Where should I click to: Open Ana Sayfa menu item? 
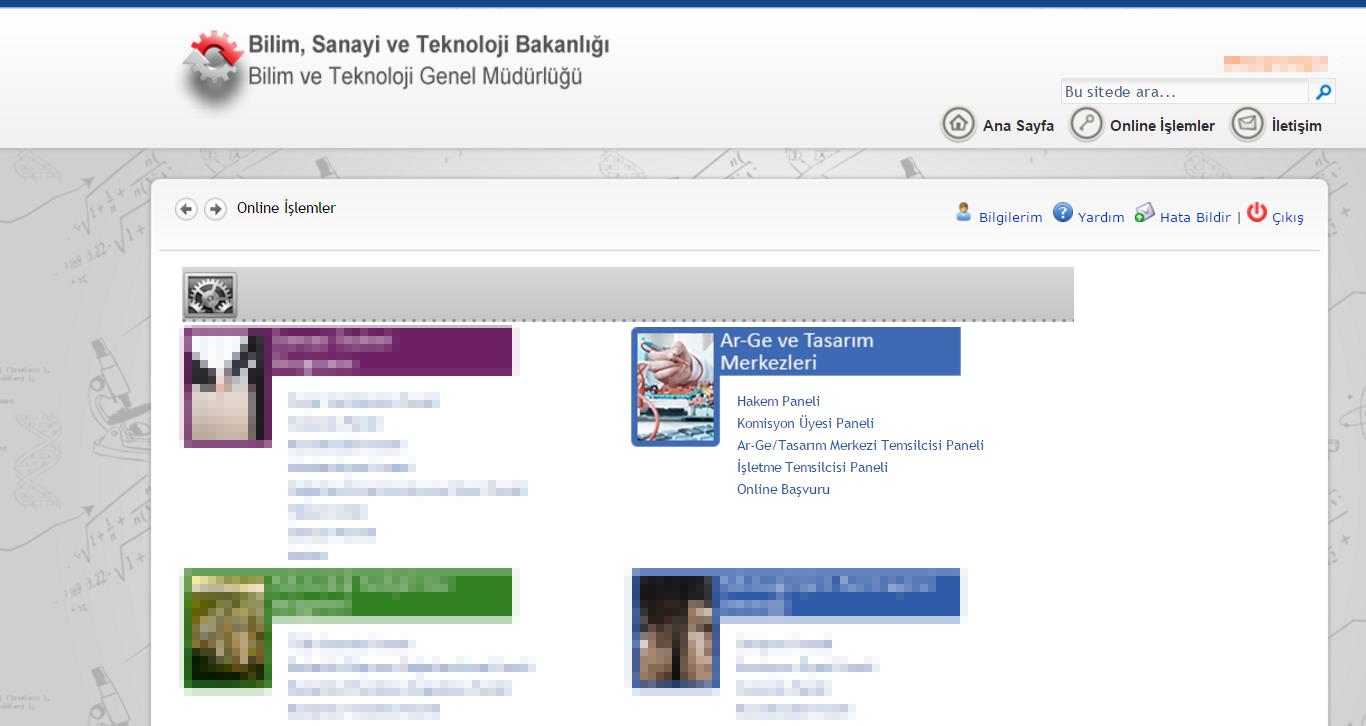[x=1018, y=126]
